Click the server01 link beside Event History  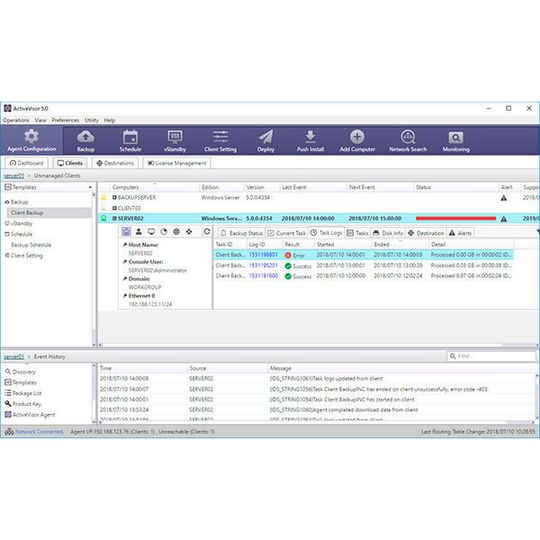tap(14, 356)
